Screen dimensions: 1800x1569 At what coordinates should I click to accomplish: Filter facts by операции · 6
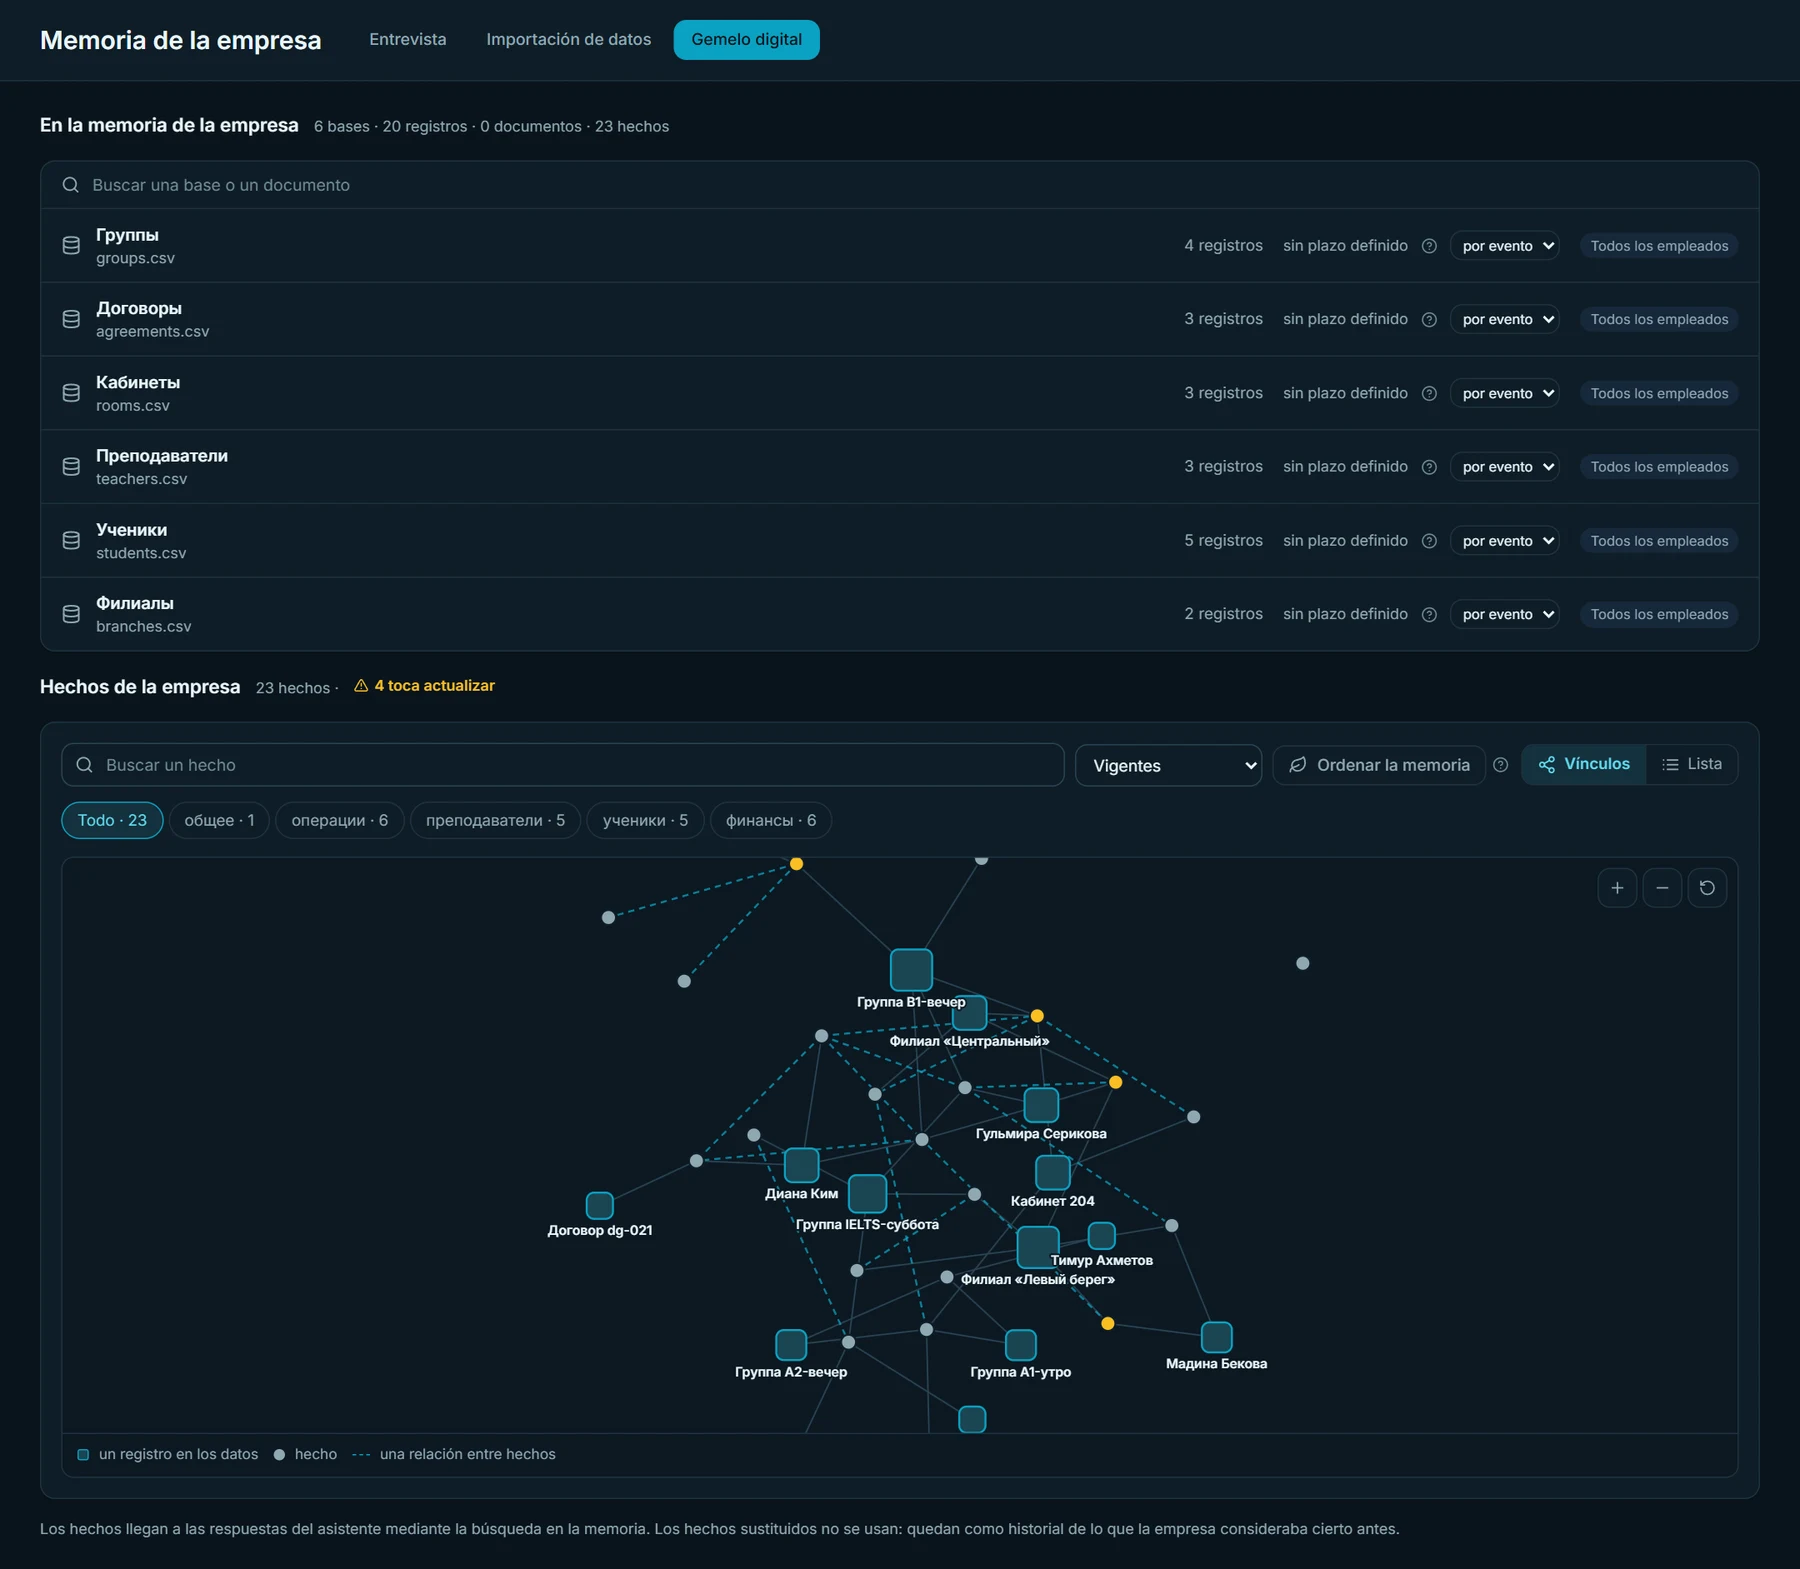339,820
